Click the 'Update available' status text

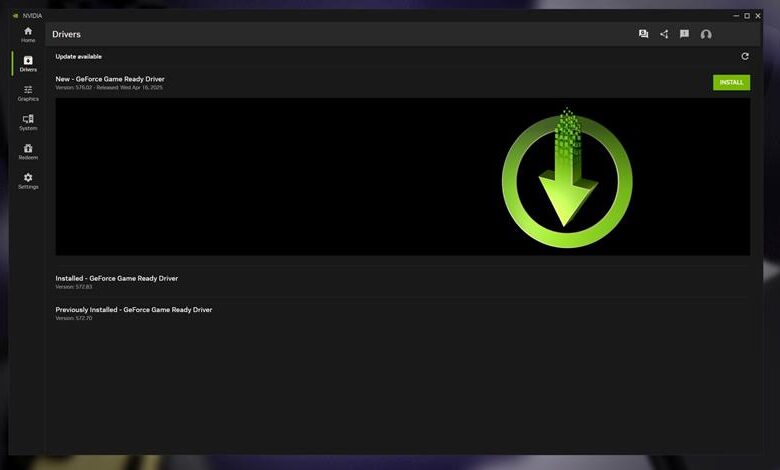(x=79, y=57)
